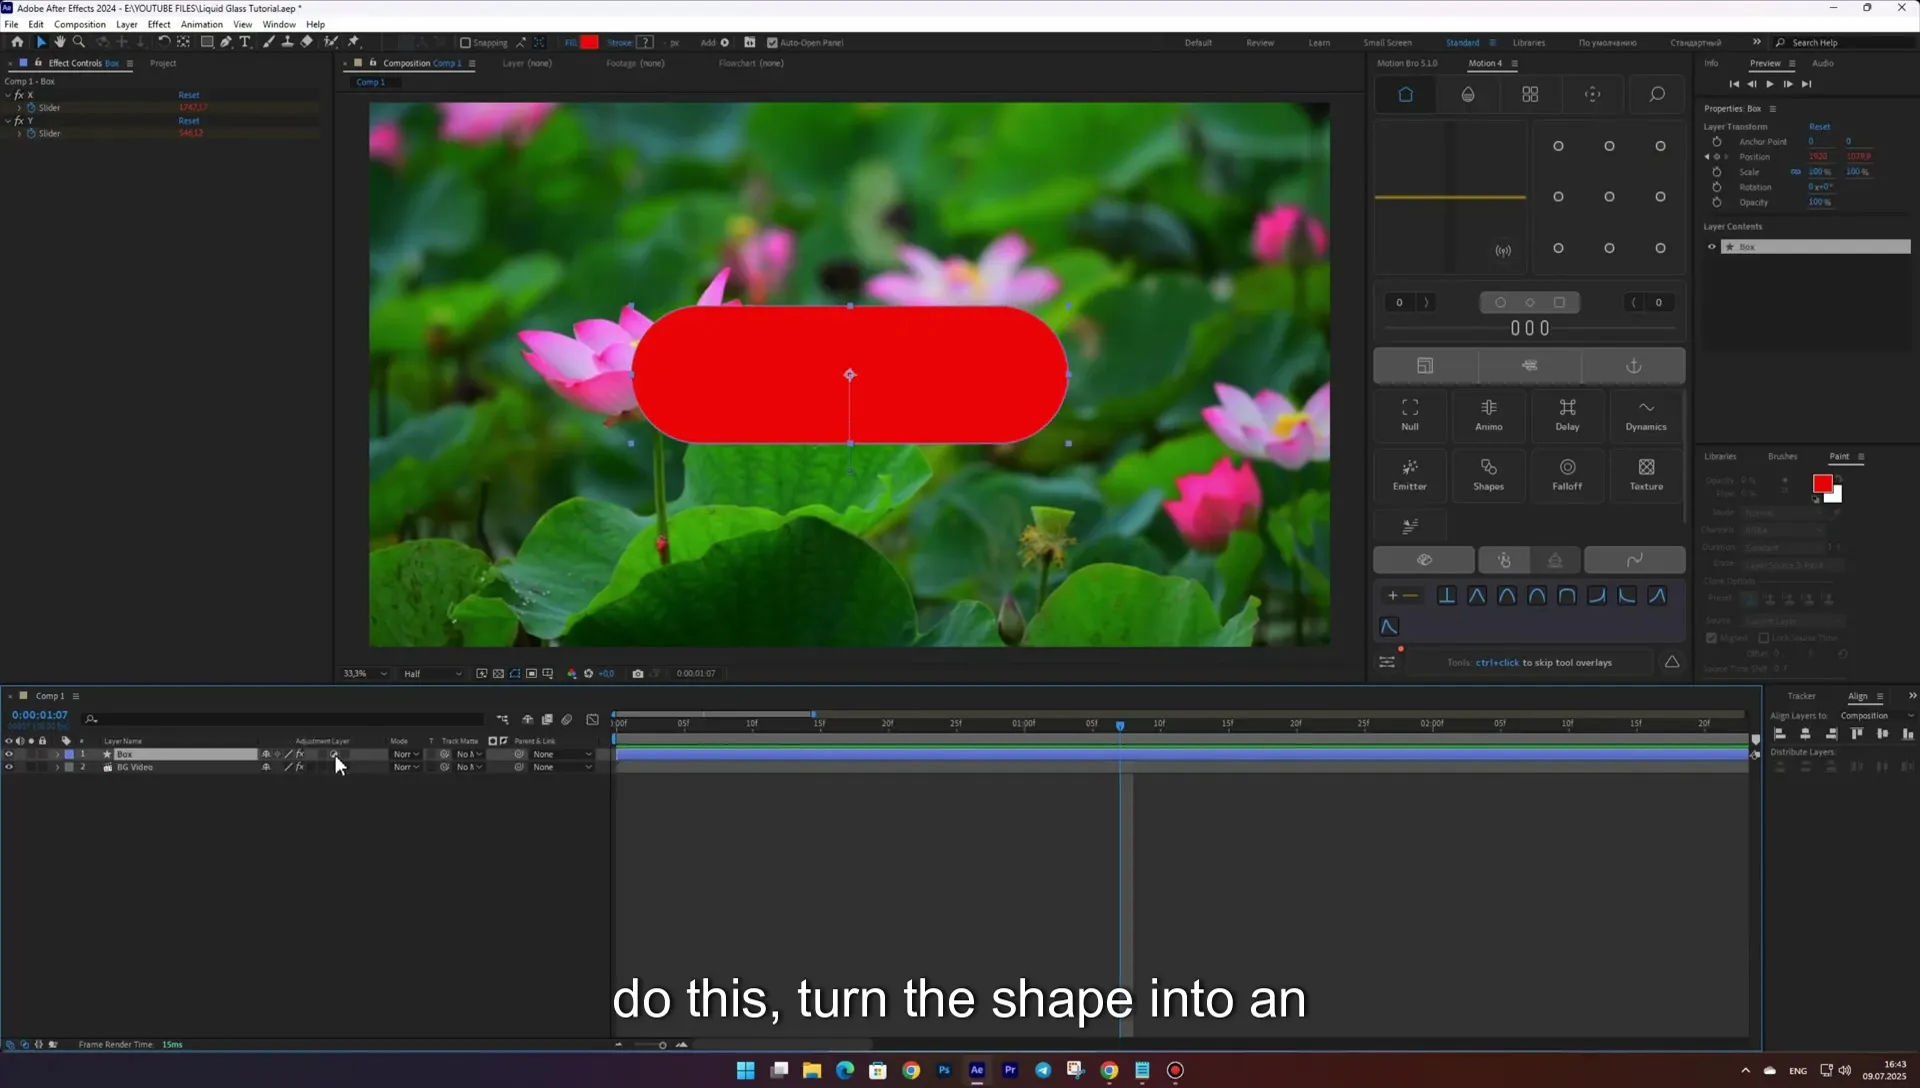Click the Delay tool in Motion 4
Screen dimensions: 1920x1088
(x=1567, y=414)
